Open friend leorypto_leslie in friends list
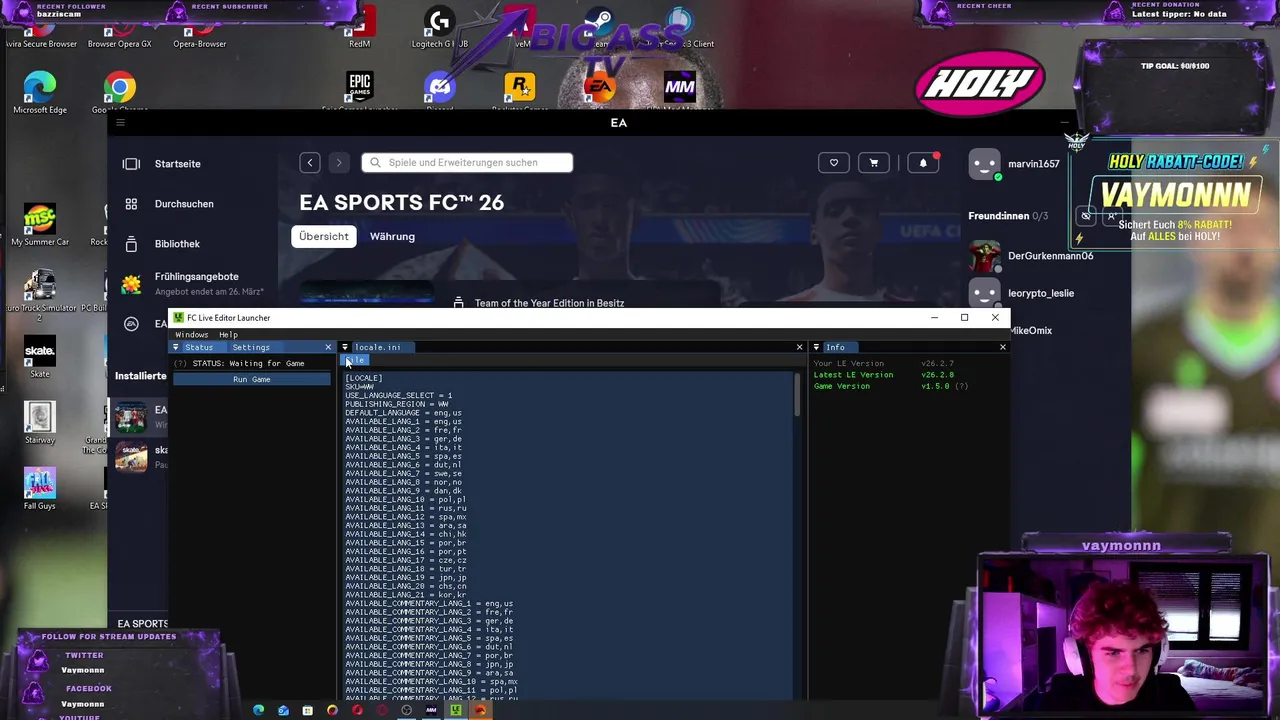Image resolution: width=1280 pixels, height=720 pixels. (1021, 293)
